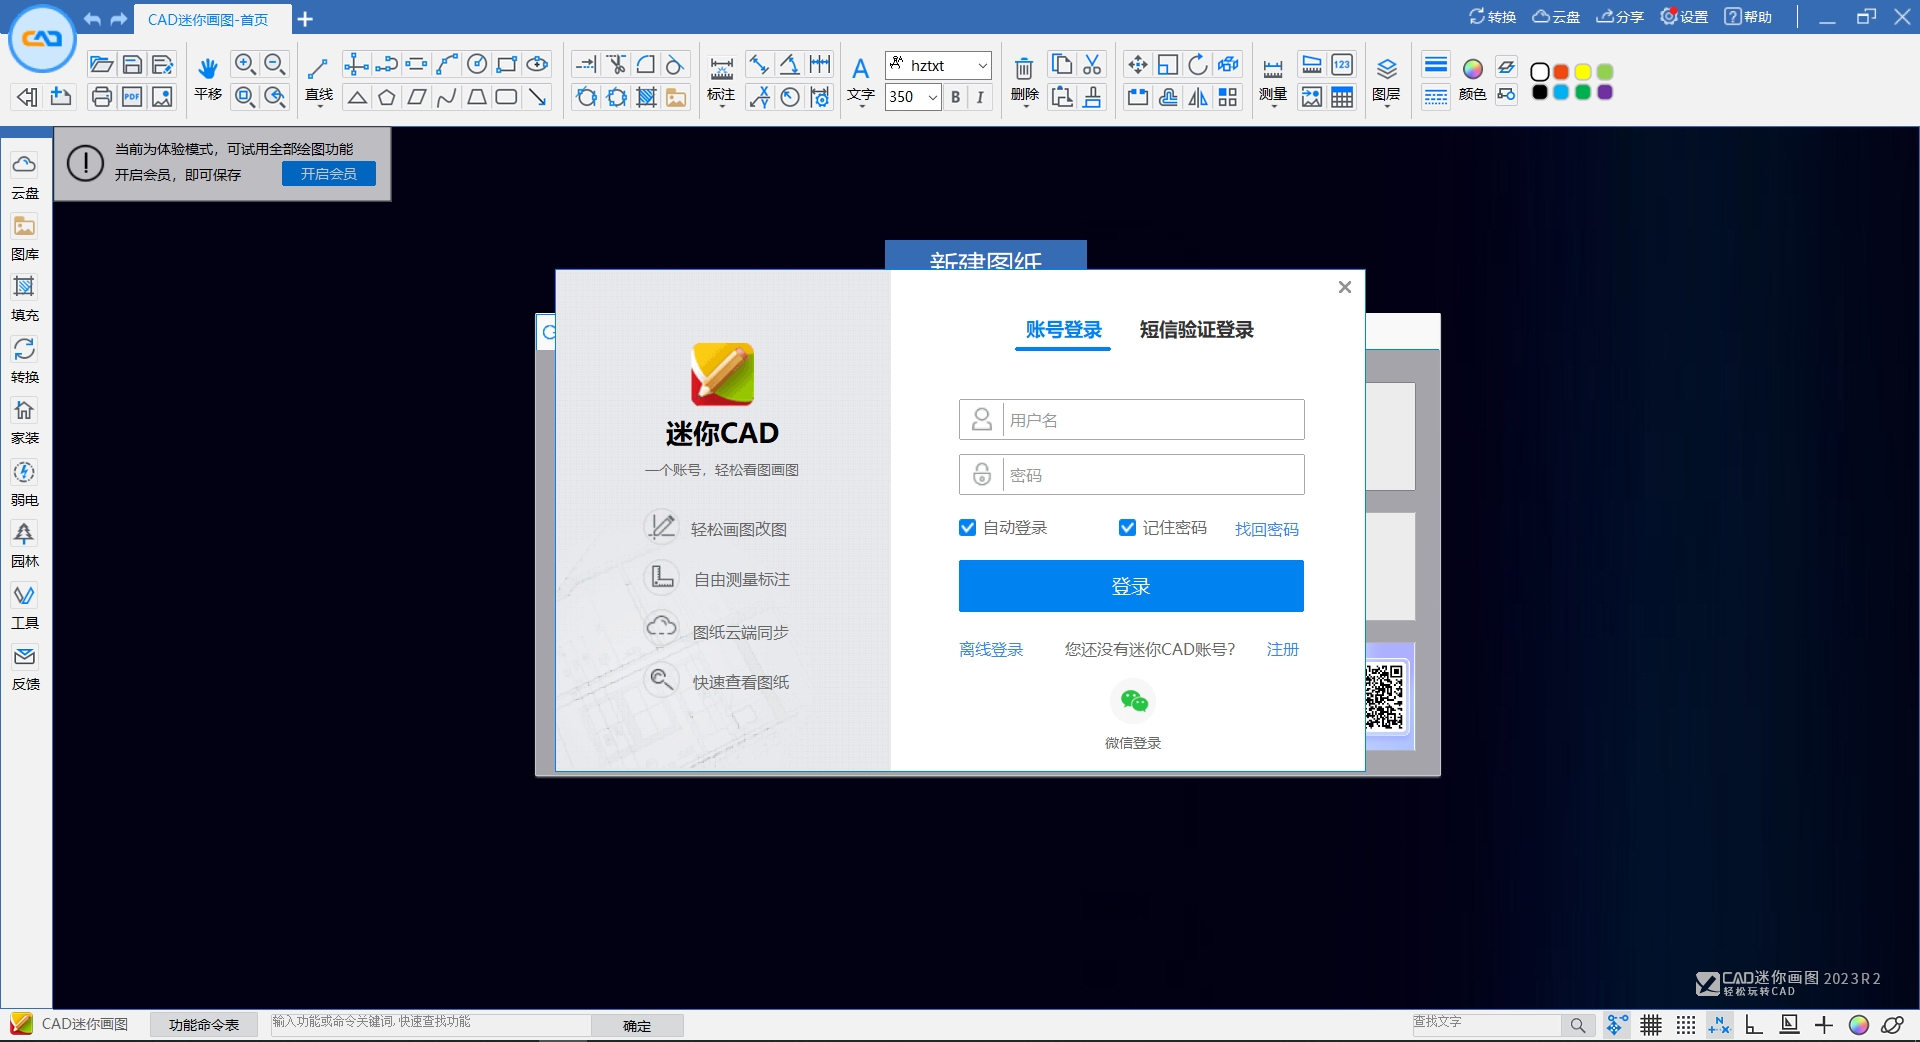Toggle Bold text formatting button
This screenshot has width=1920, height=1042.
click(955, 97)
